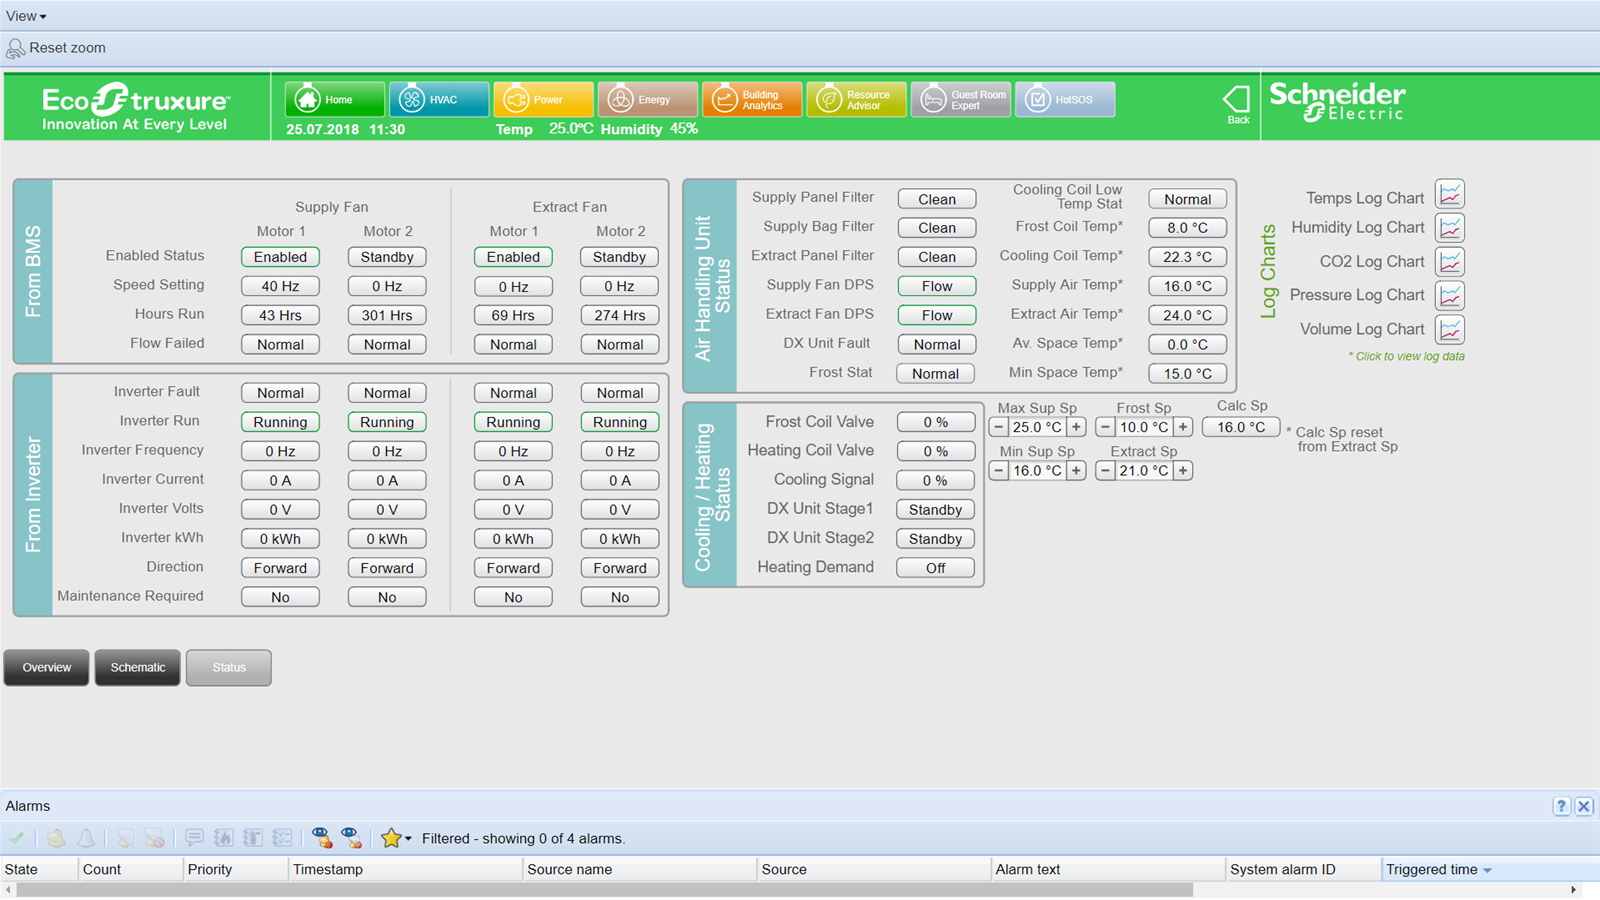This screenshot has height=900, width=1600.
Task: Decrease the Frost Sp setpoint
Action: (x=1105, y=427)
